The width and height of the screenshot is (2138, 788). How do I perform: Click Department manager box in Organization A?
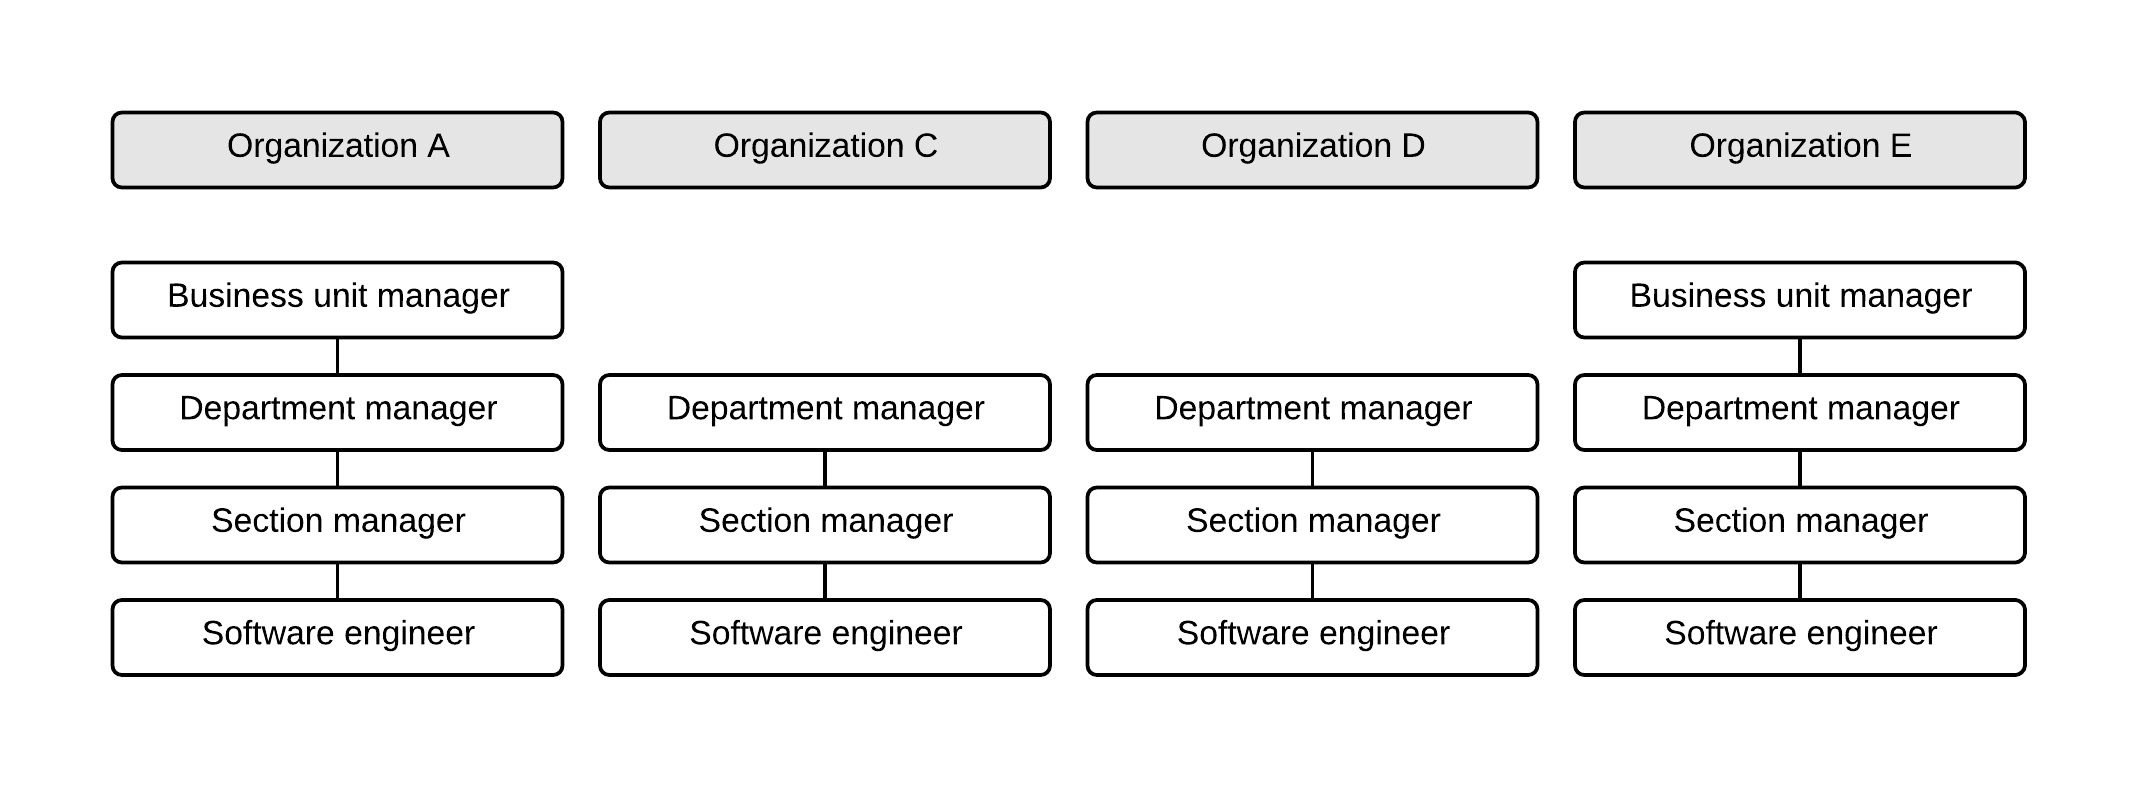pos(337,412)
